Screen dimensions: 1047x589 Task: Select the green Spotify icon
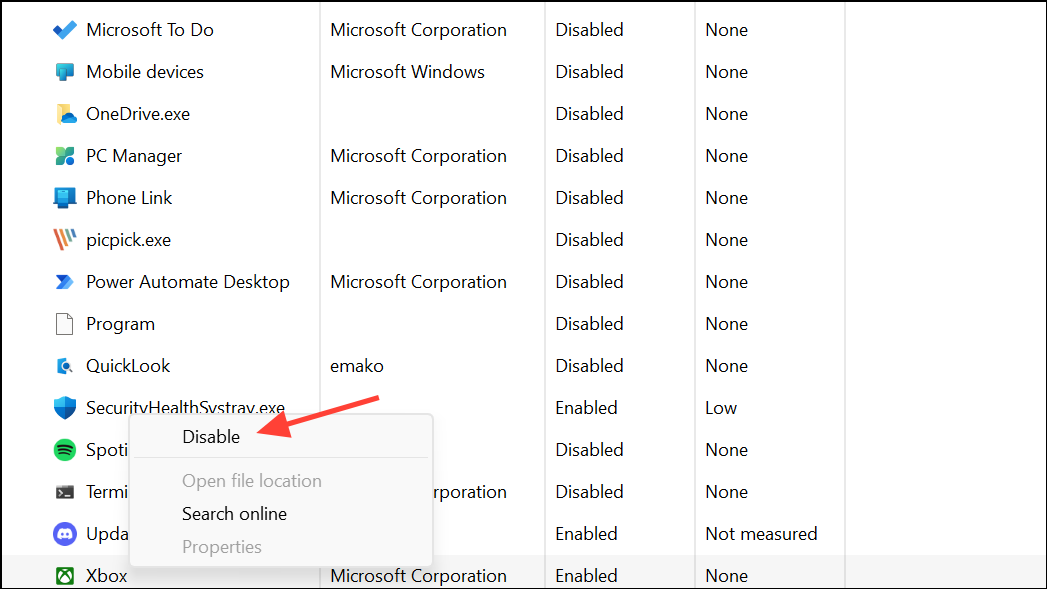point(65,450)
